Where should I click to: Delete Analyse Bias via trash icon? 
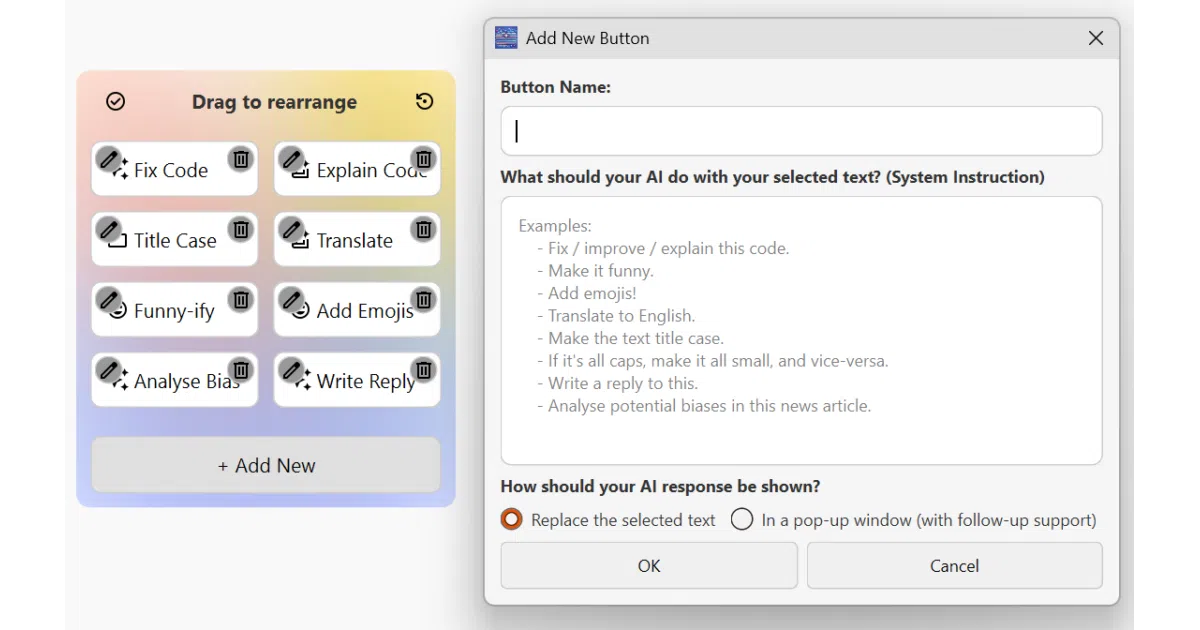point(241,370)
